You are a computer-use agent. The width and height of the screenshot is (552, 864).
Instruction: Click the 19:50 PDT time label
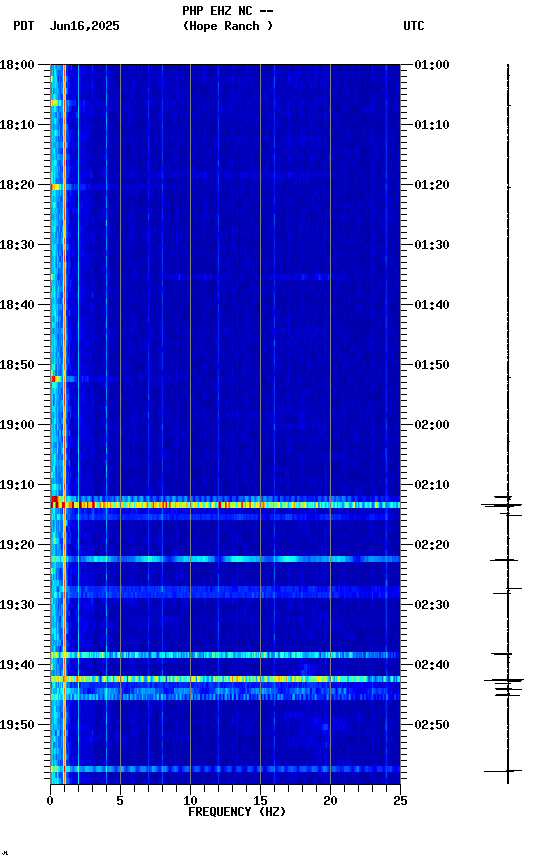click(17, 725)
